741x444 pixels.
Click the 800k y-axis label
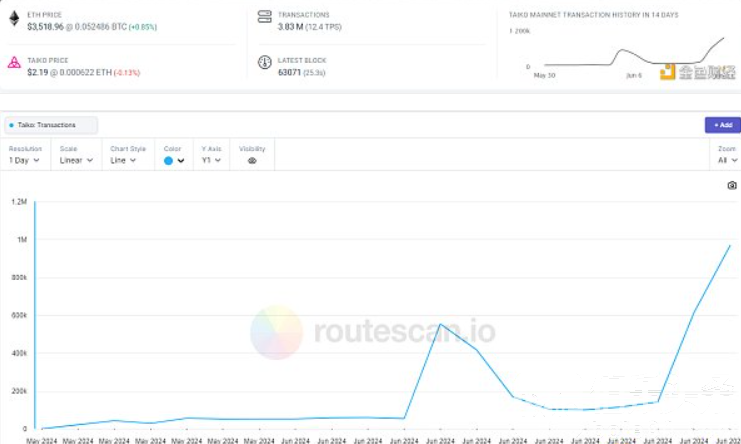(x=19, y=277)
